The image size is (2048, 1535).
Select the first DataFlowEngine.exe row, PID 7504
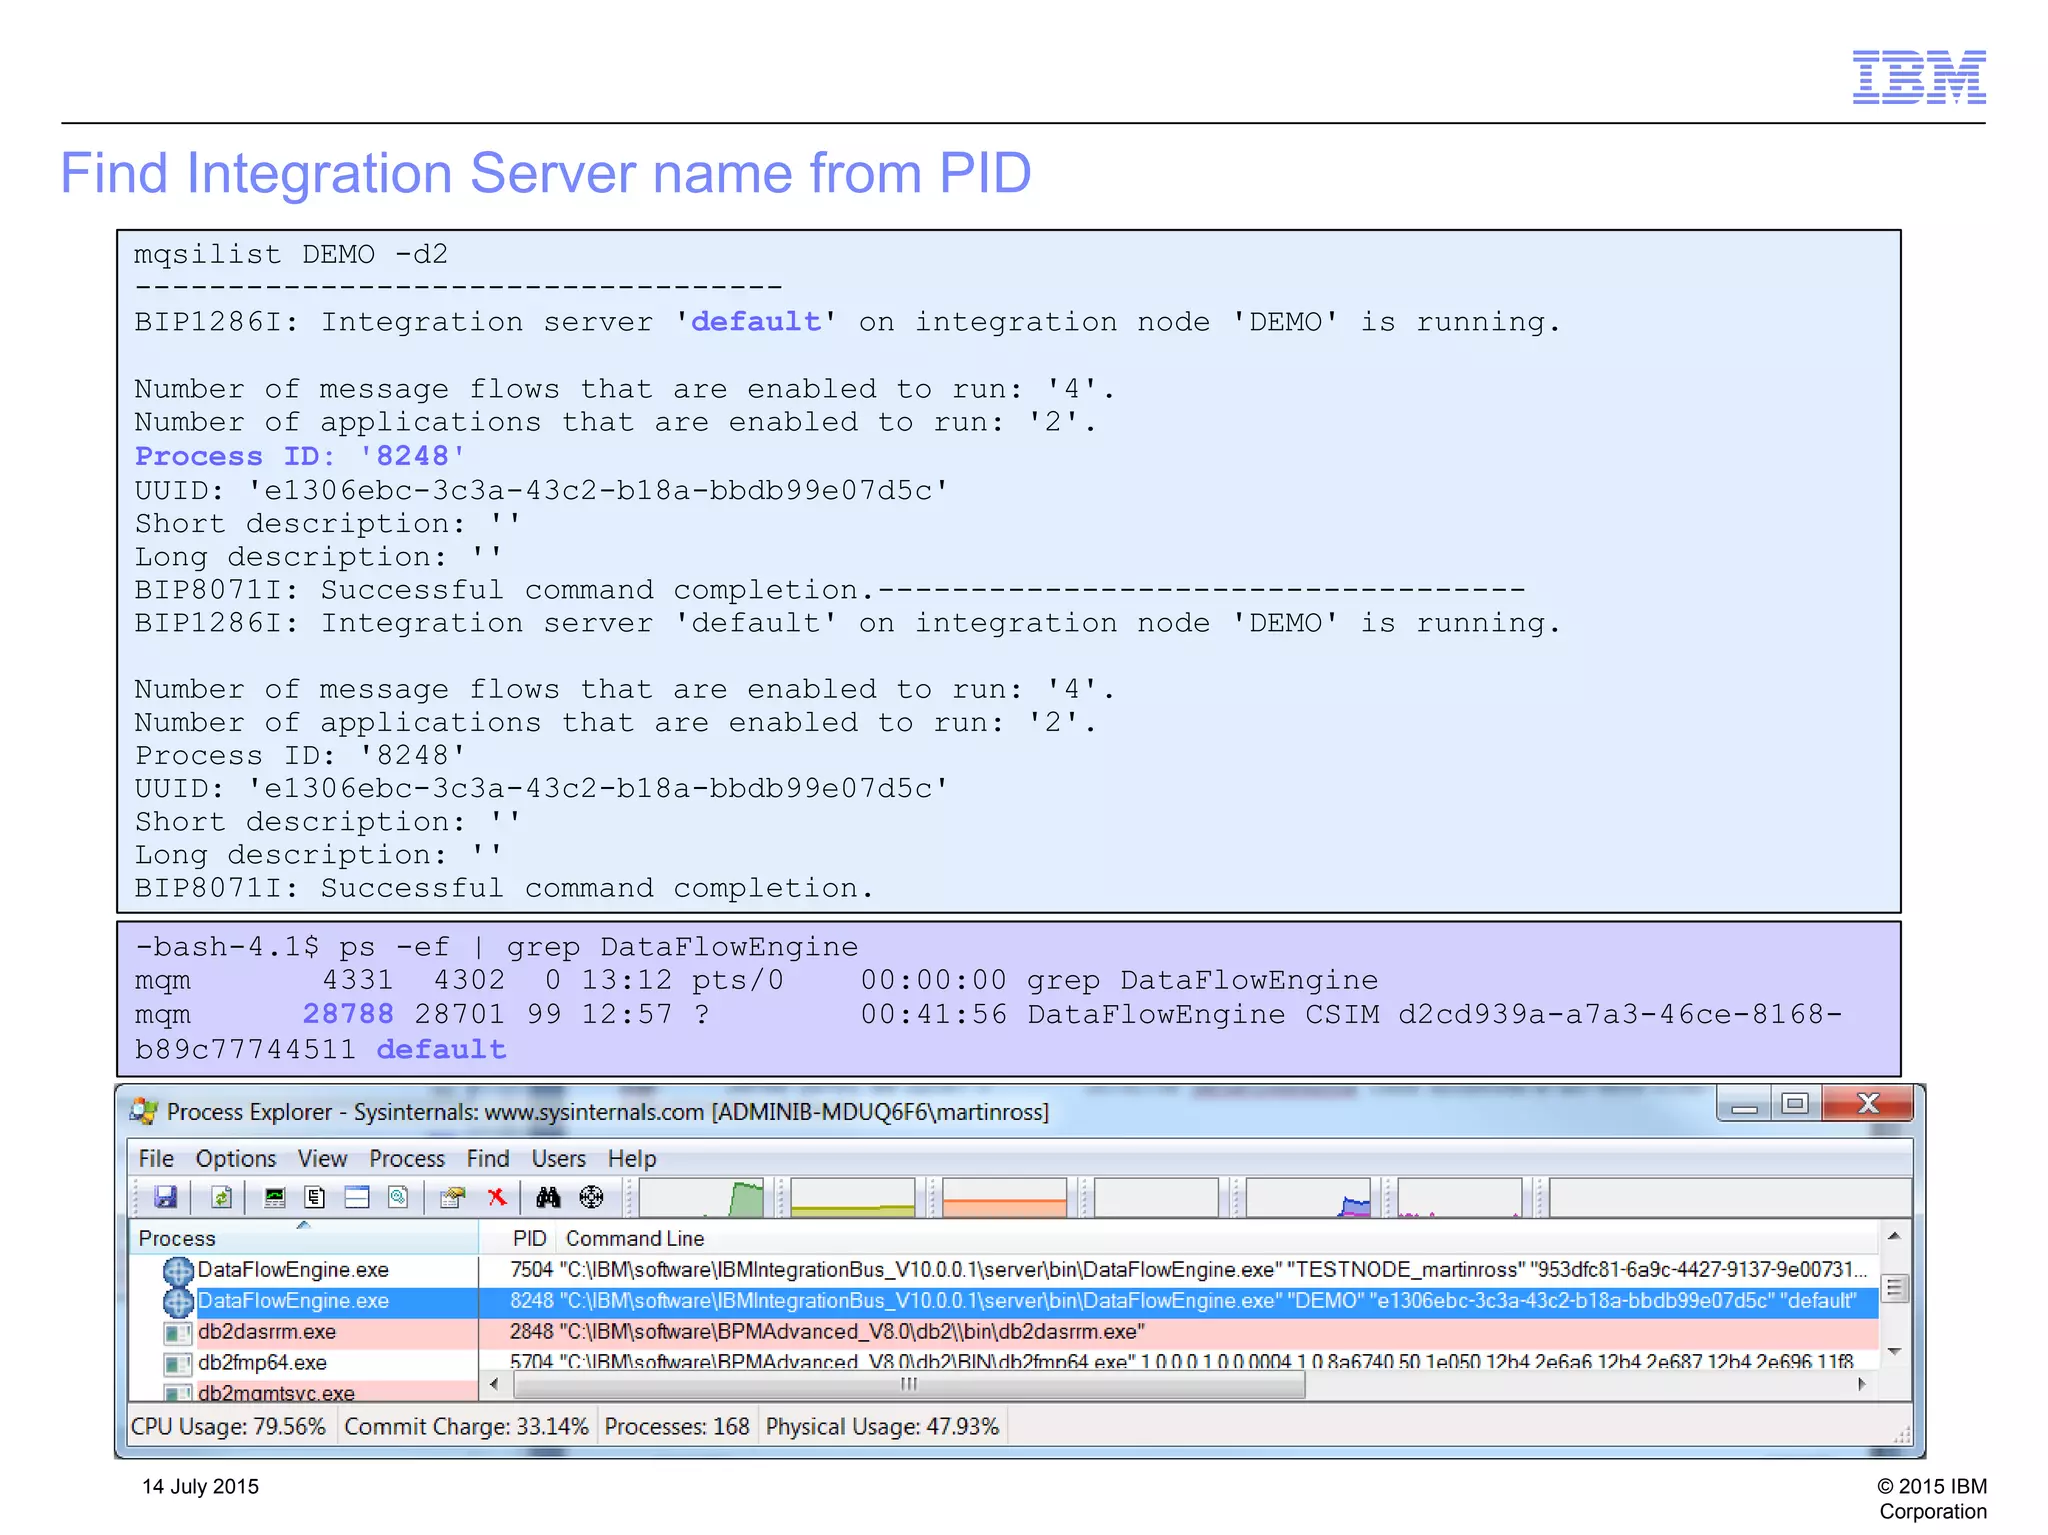(1004, 1270)
